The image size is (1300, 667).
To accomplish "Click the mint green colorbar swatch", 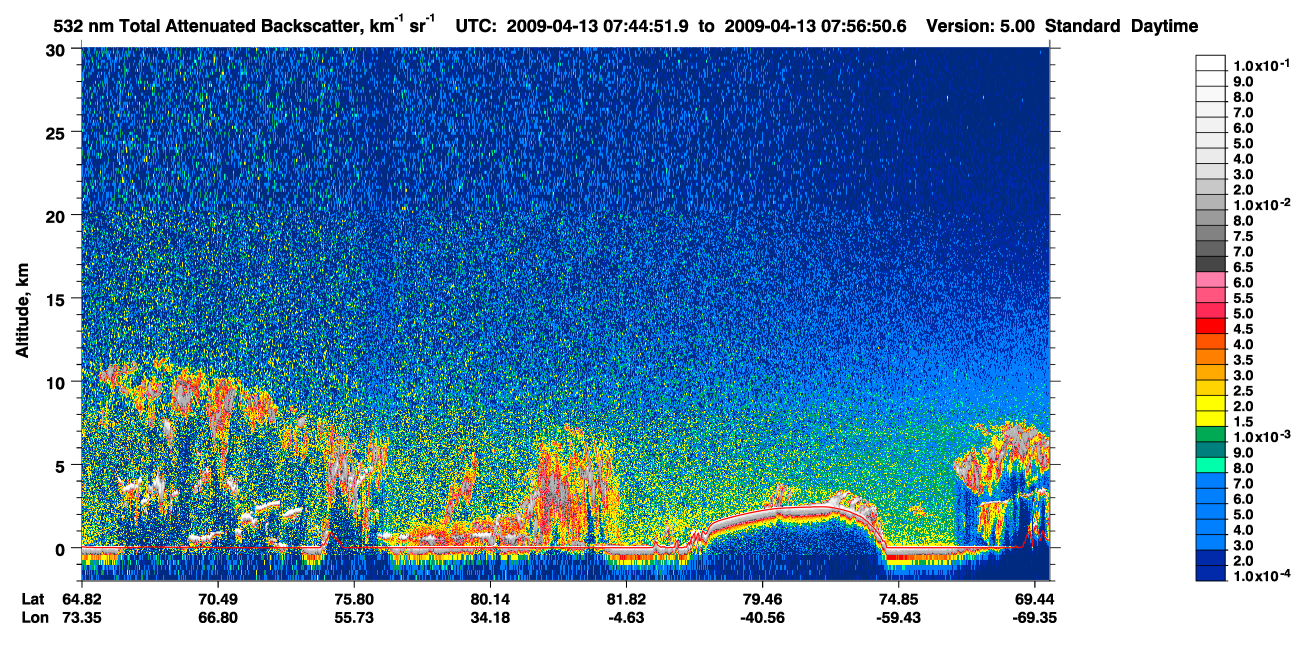I will [x=1210, y=466].
